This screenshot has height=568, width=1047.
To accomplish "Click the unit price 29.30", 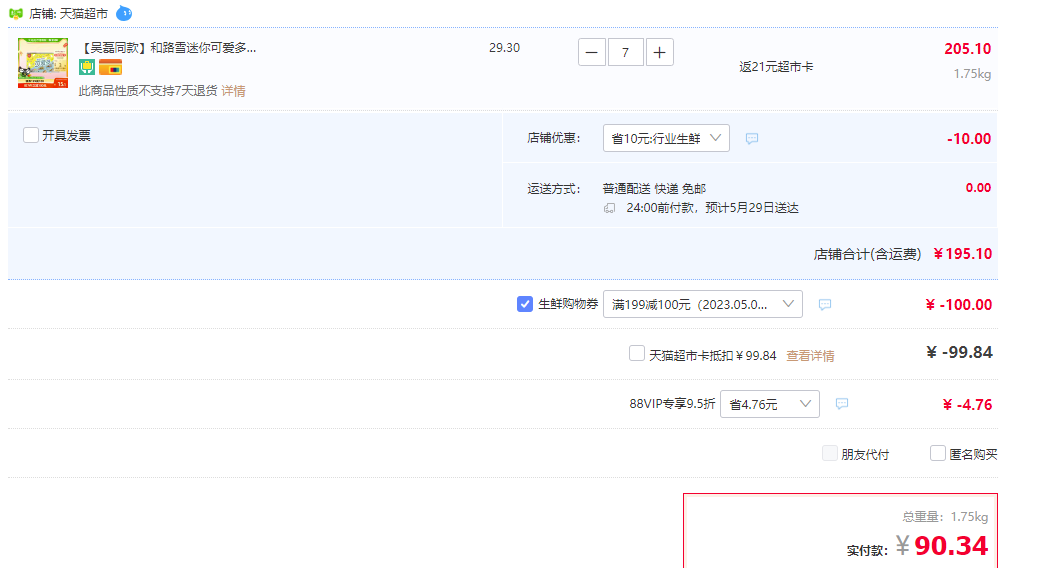I will click(x=504, y=48).
